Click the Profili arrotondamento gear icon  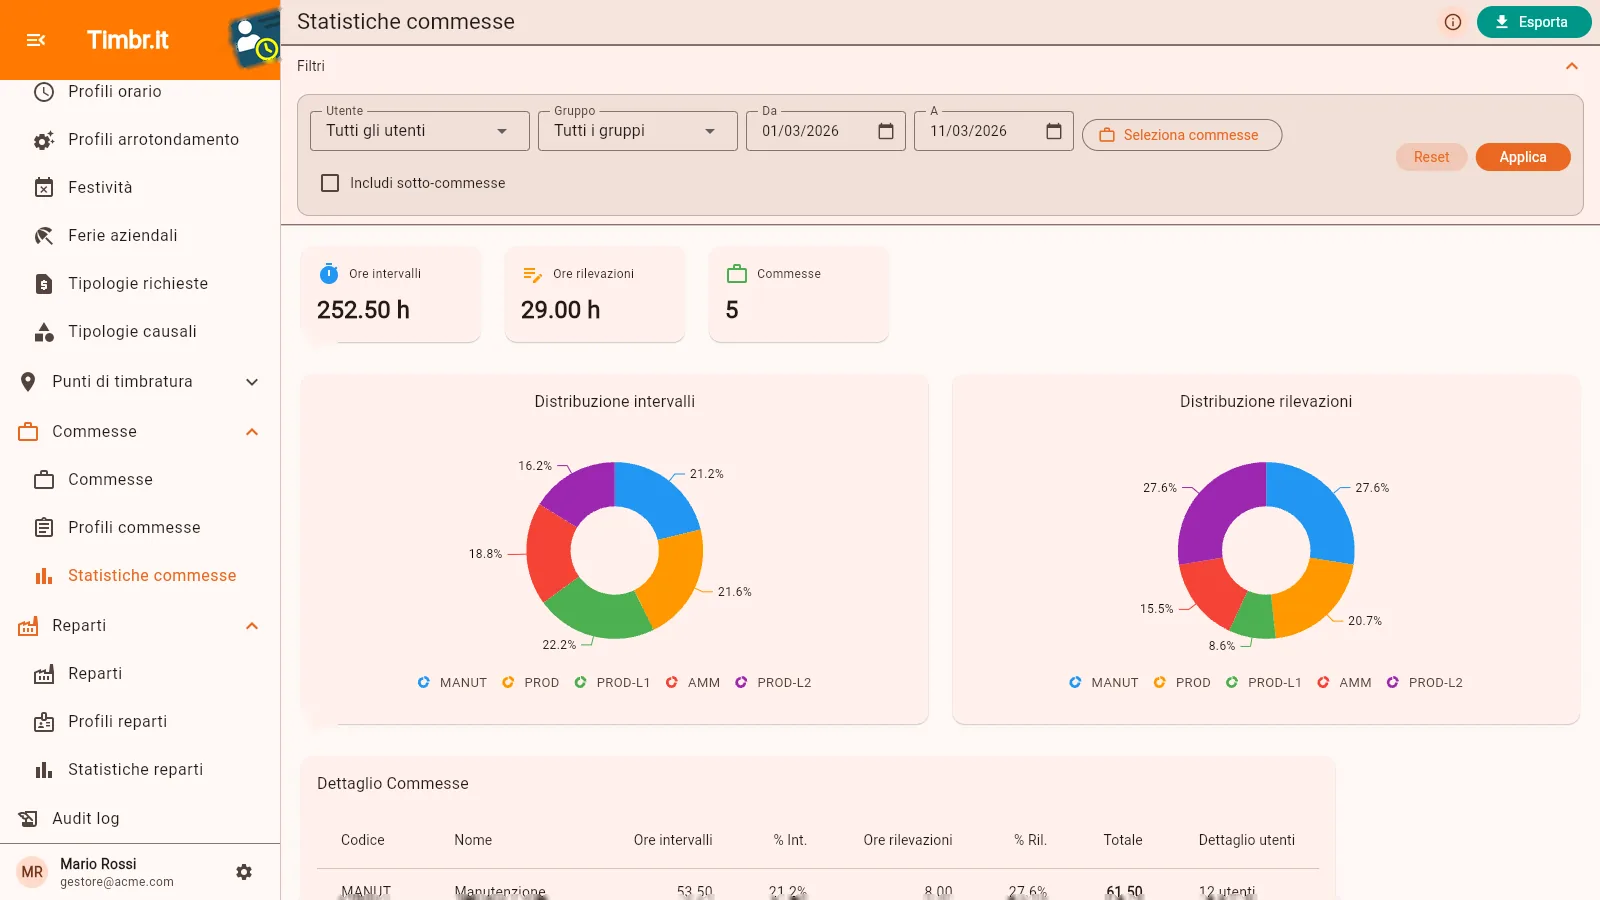tap(44, 140)
